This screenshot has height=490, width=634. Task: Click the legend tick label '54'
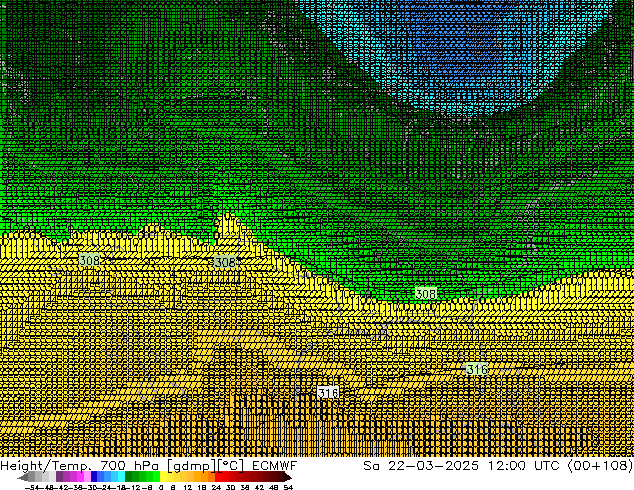[288, 488]
